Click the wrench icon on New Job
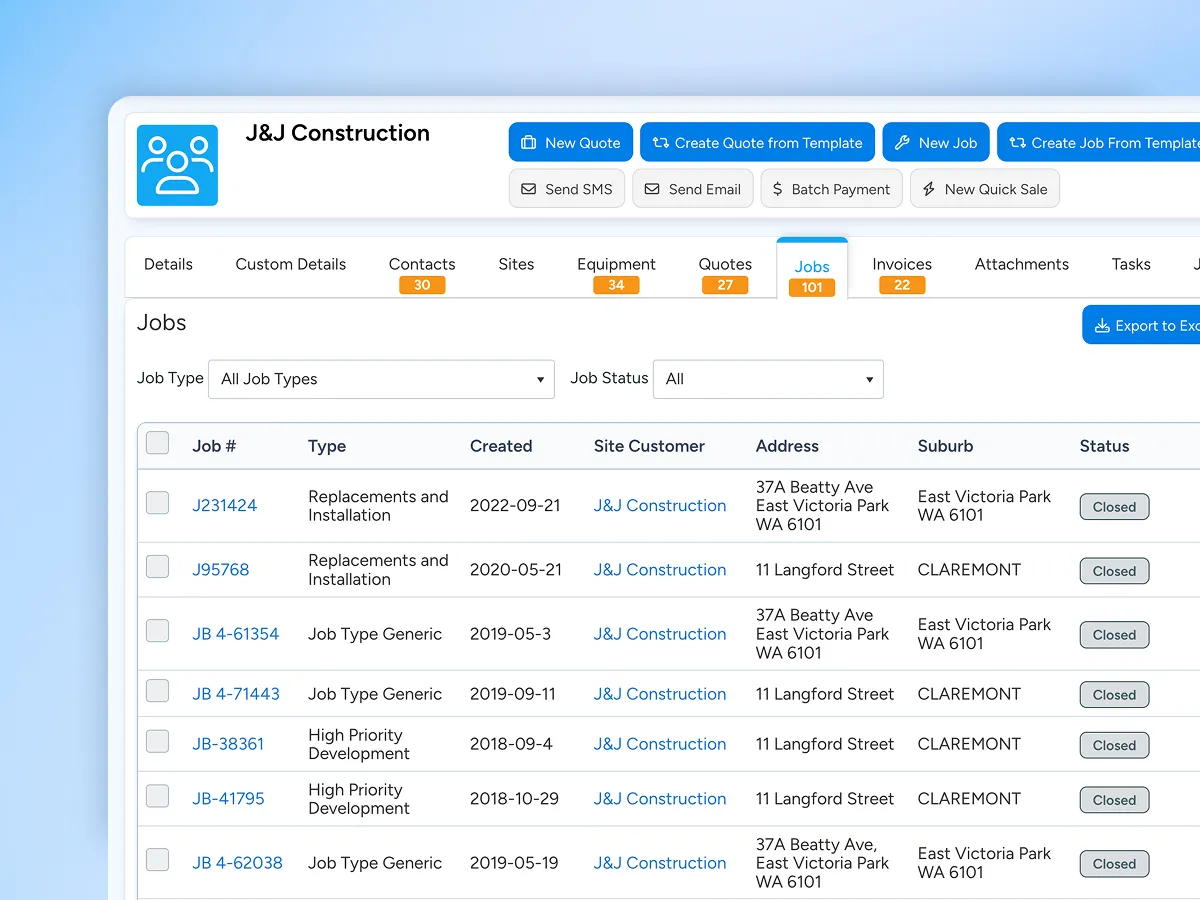The image size is (1200, 900). coord(902,143)
